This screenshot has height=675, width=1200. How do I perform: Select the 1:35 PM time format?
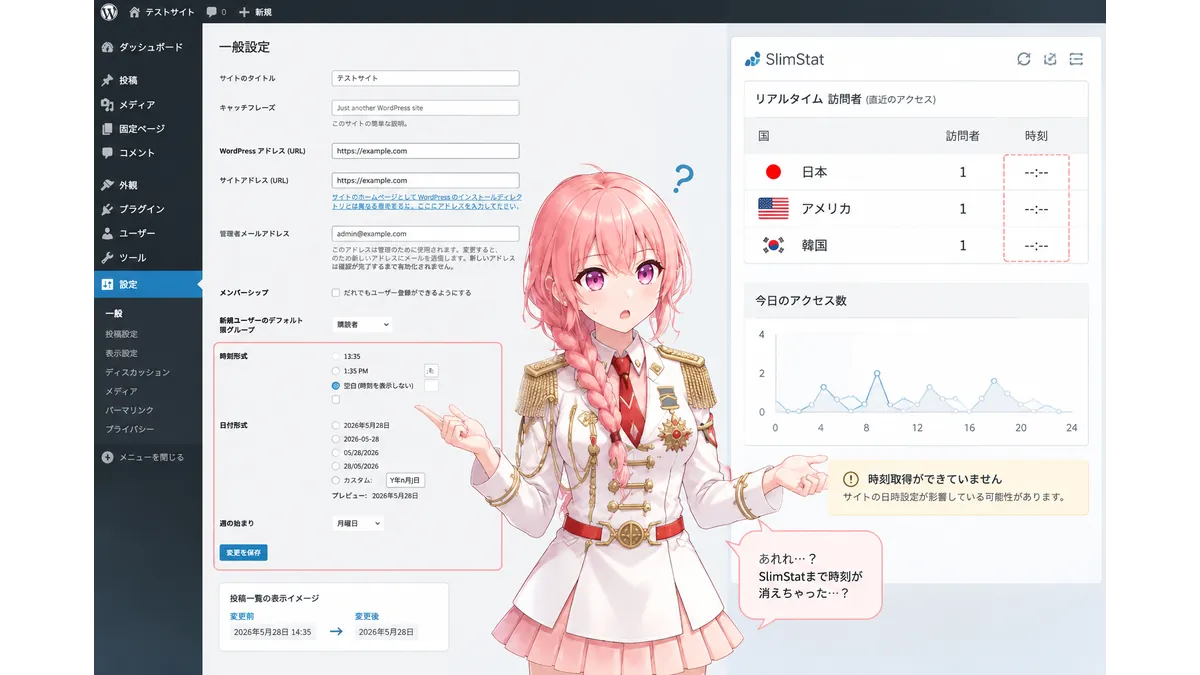coord(336,371)
